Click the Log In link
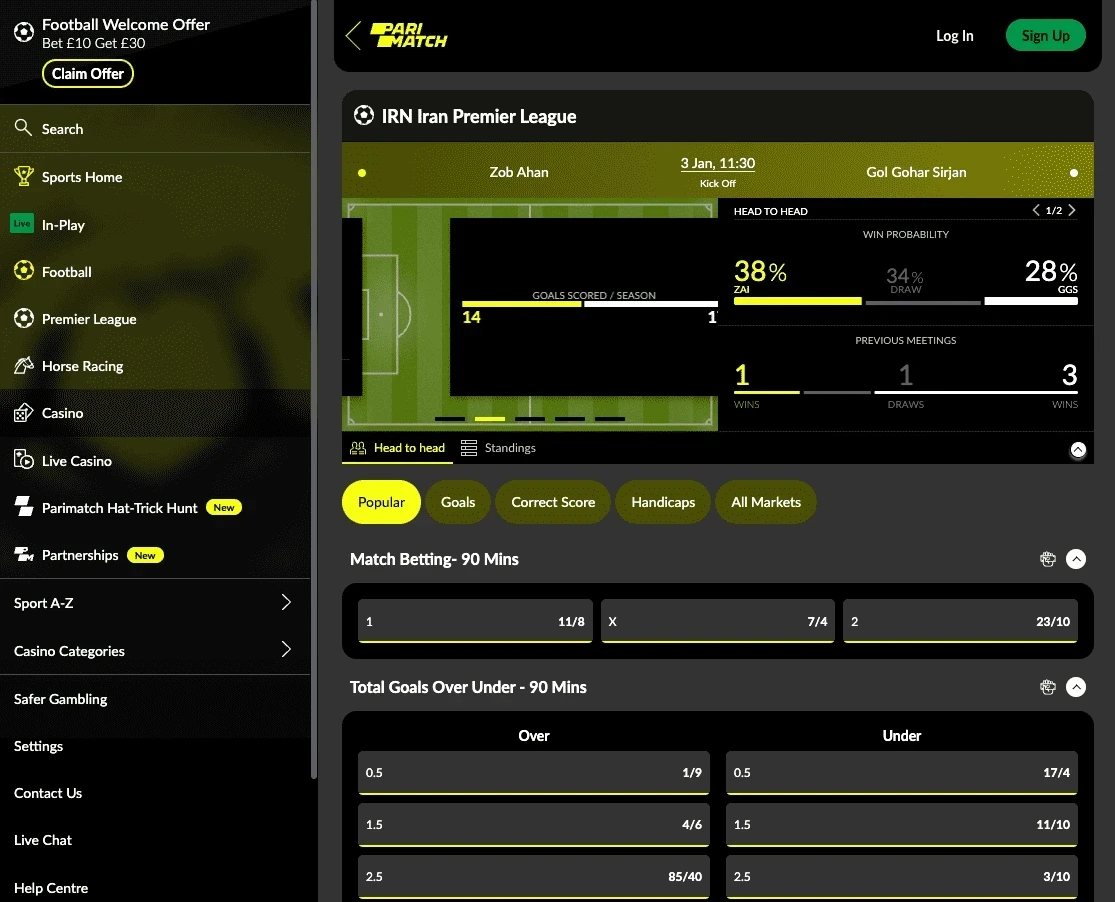Image resolution: width=1115 pixels, height=902 pixels. (x=954, y=36)
